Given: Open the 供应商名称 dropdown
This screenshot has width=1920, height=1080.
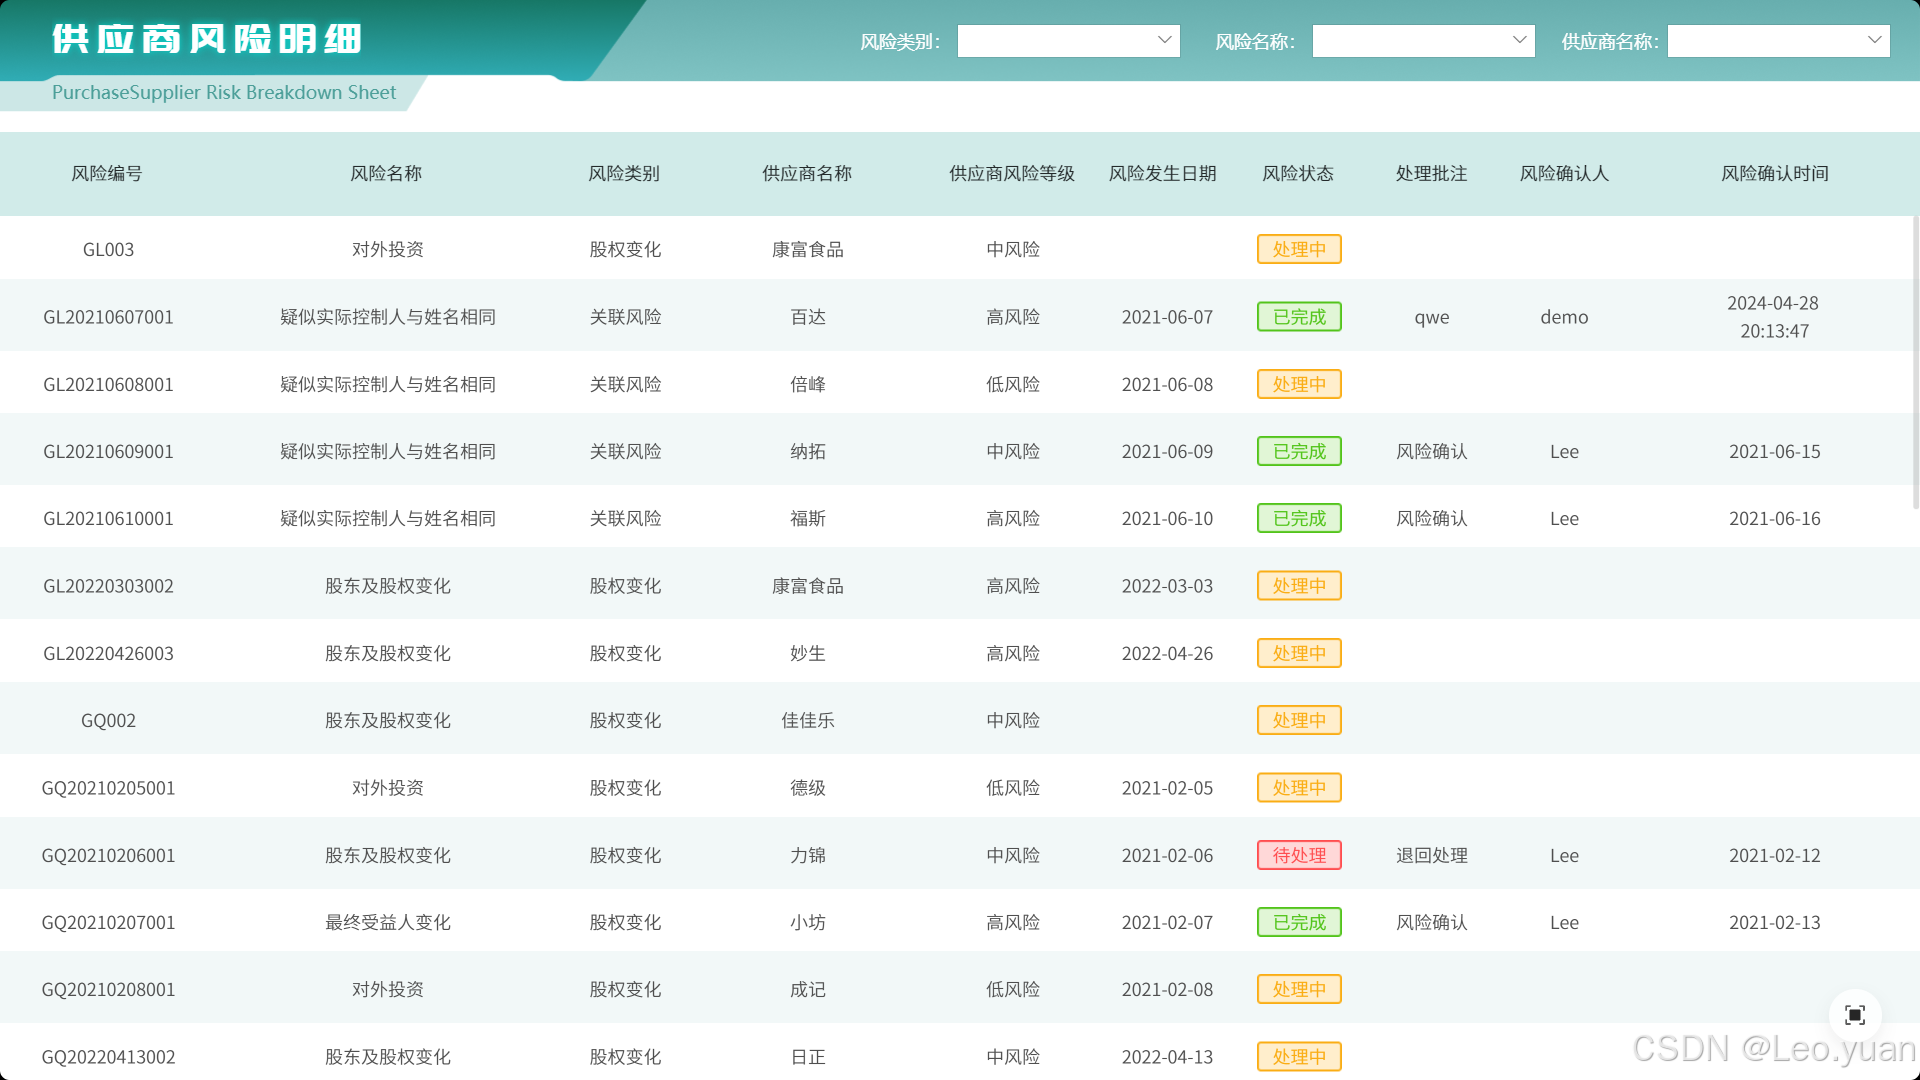Looking at the screenshot, I should [1778, 41].
